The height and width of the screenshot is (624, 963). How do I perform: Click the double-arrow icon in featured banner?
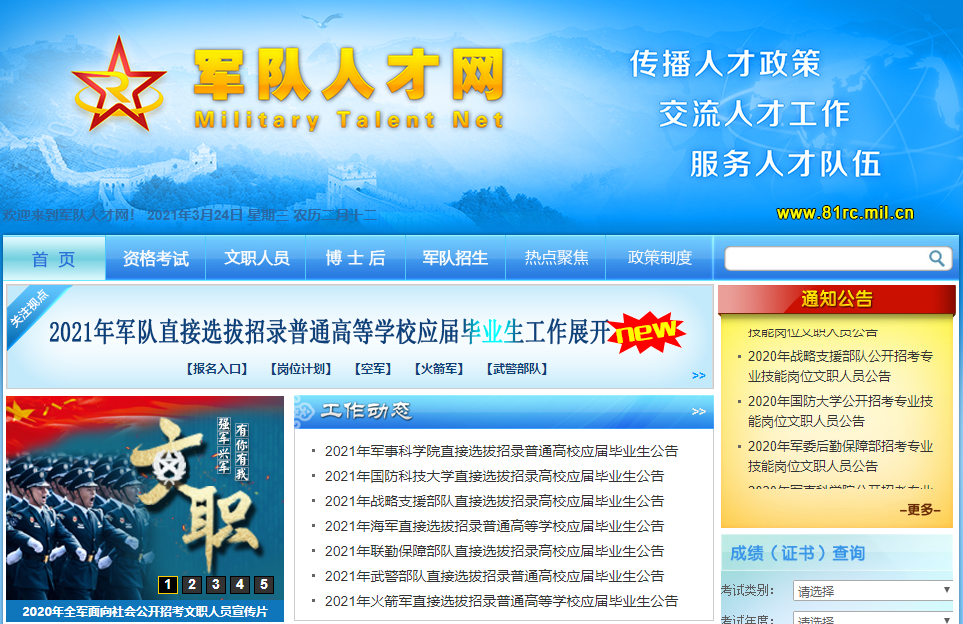click(x=698, y=376)
